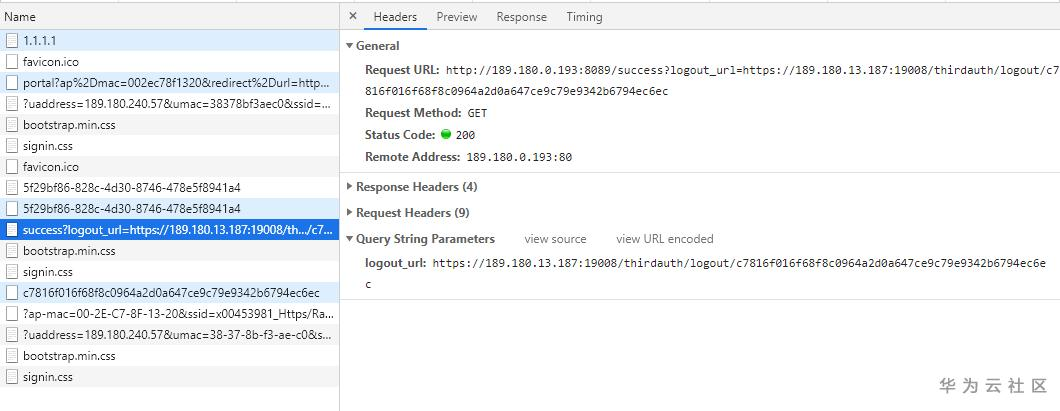
Task: Select the success?logout_url request row
Action: (x=170, y=230)
